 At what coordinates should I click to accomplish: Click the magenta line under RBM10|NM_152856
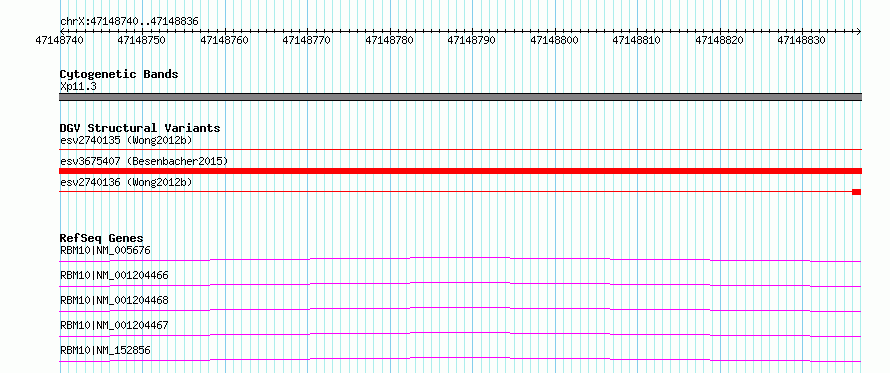click(460, 359)
